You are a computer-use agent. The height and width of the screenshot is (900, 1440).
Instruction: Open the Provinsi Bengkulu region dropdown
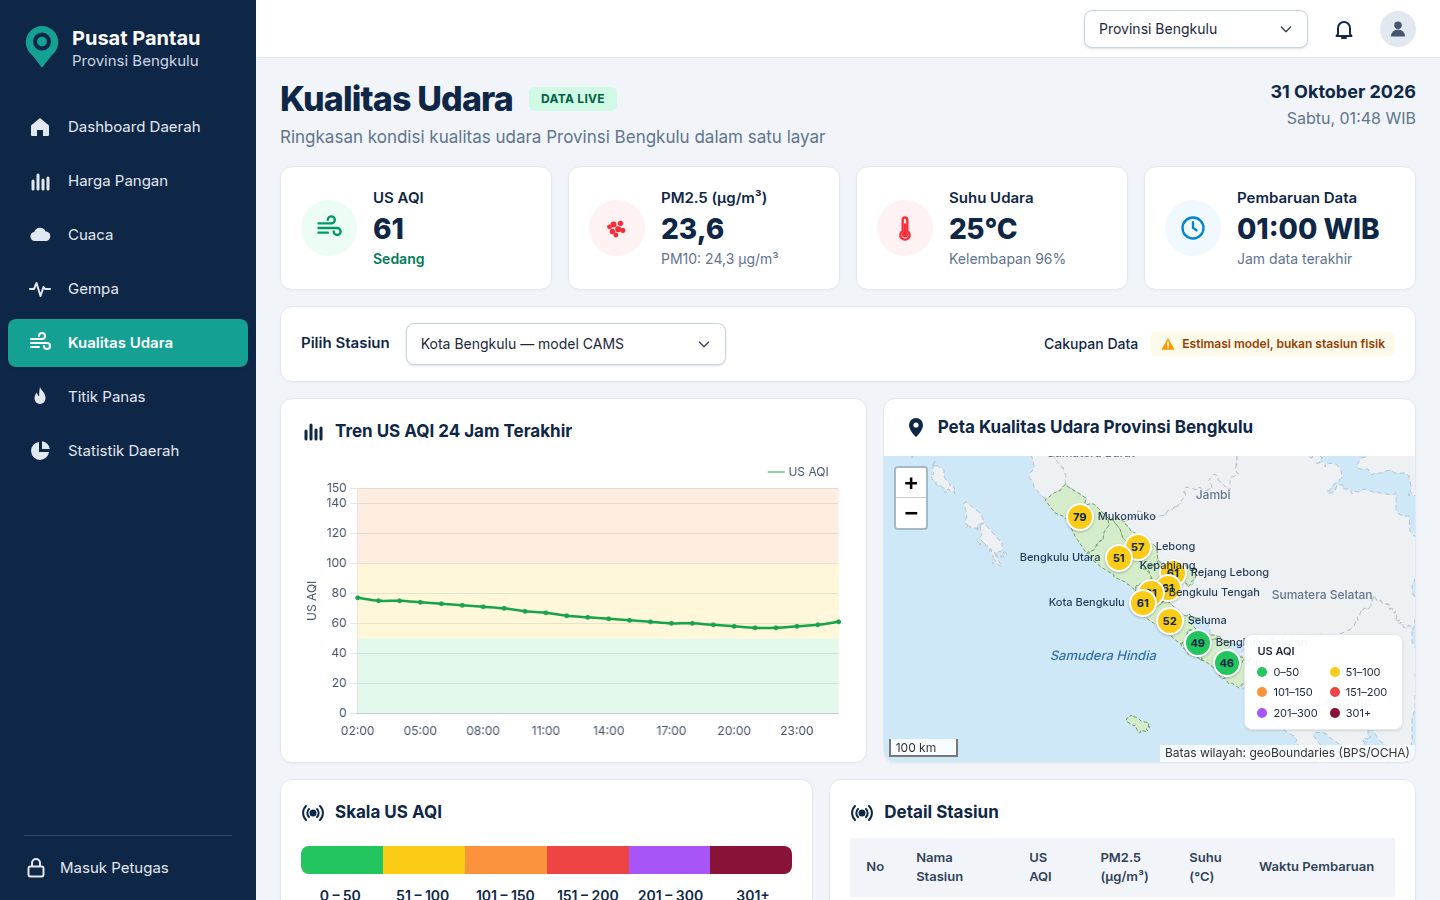pyautogui.click(x=1196, y=29)
